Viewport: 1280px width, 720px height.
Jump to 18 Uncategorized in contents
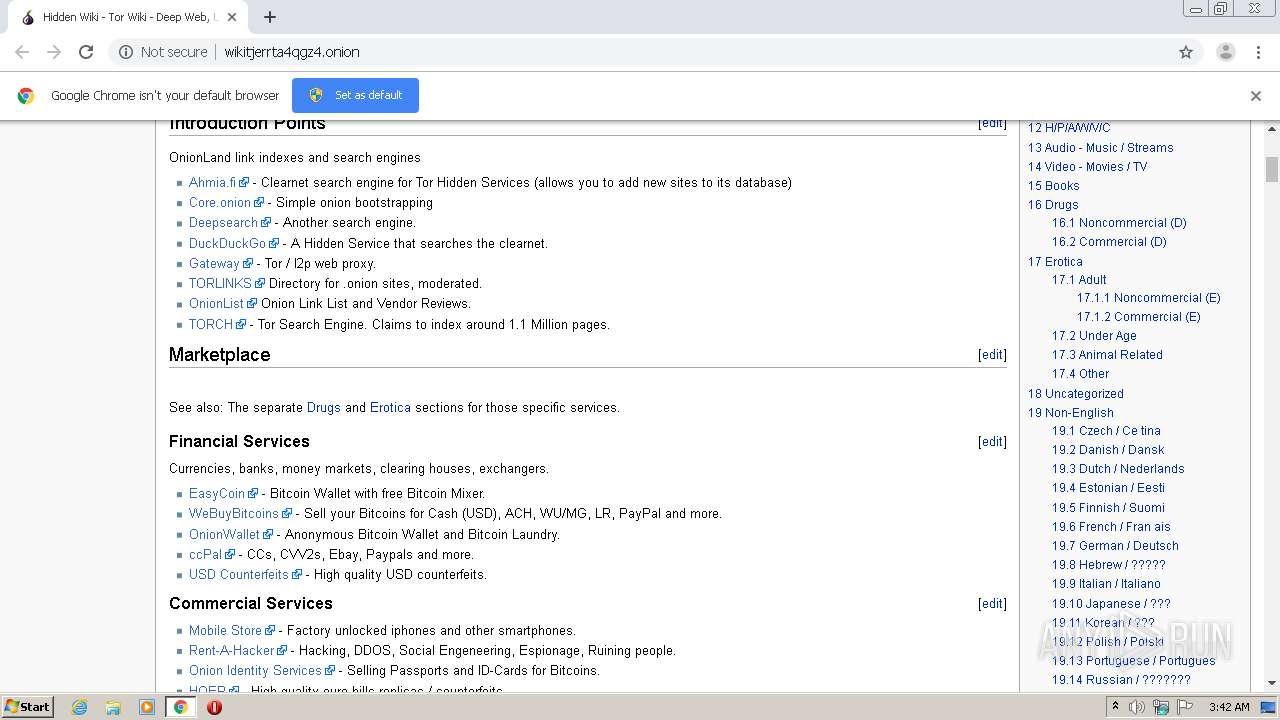click(1076, 393)
